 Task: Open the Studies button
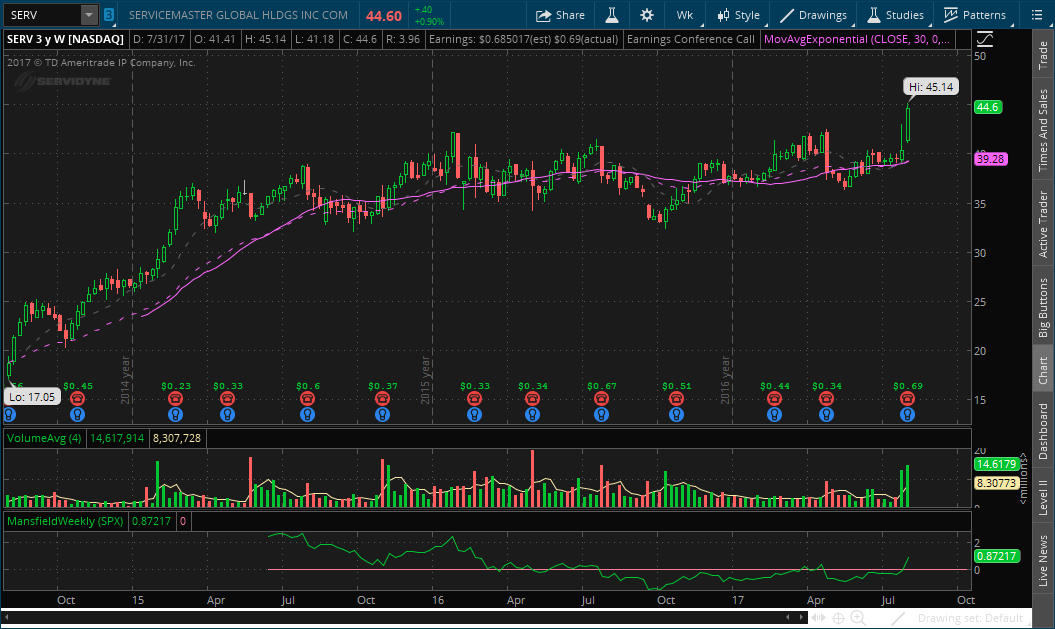pyautogui.click(x=895, y=15)
